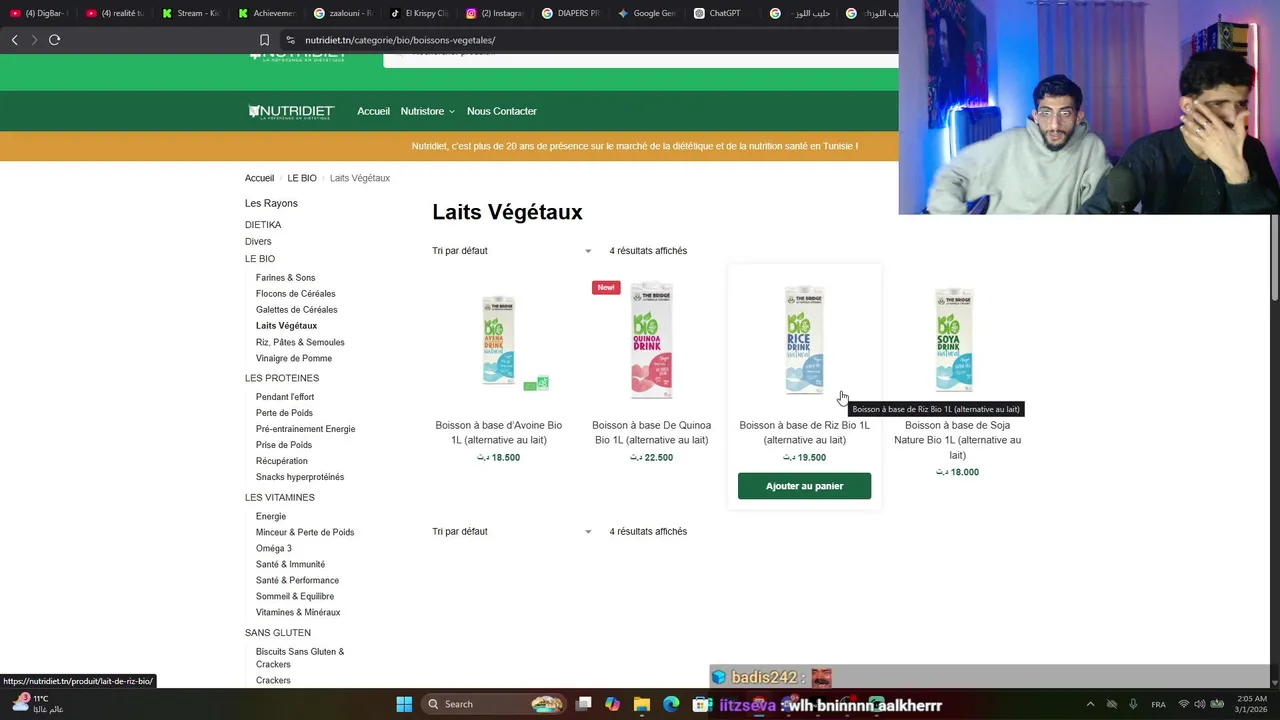Click LE BIO breadcrumb link
1280x720 pixels.
pos(302,178)
